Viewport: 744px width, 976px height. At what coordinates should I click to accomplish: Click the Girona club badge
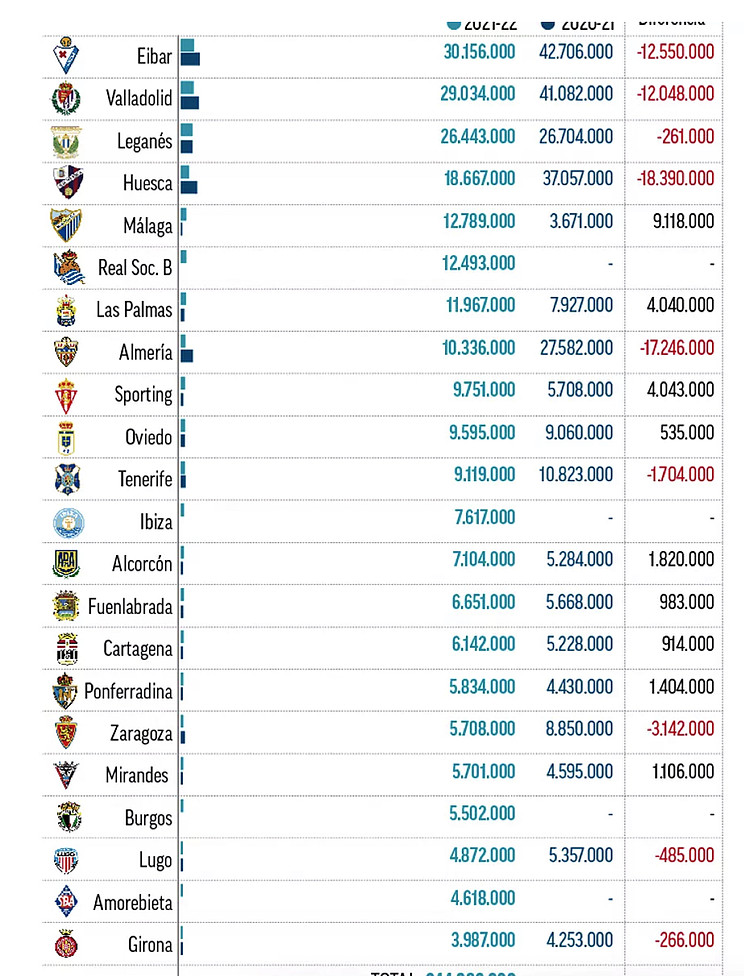click(66, 943)
